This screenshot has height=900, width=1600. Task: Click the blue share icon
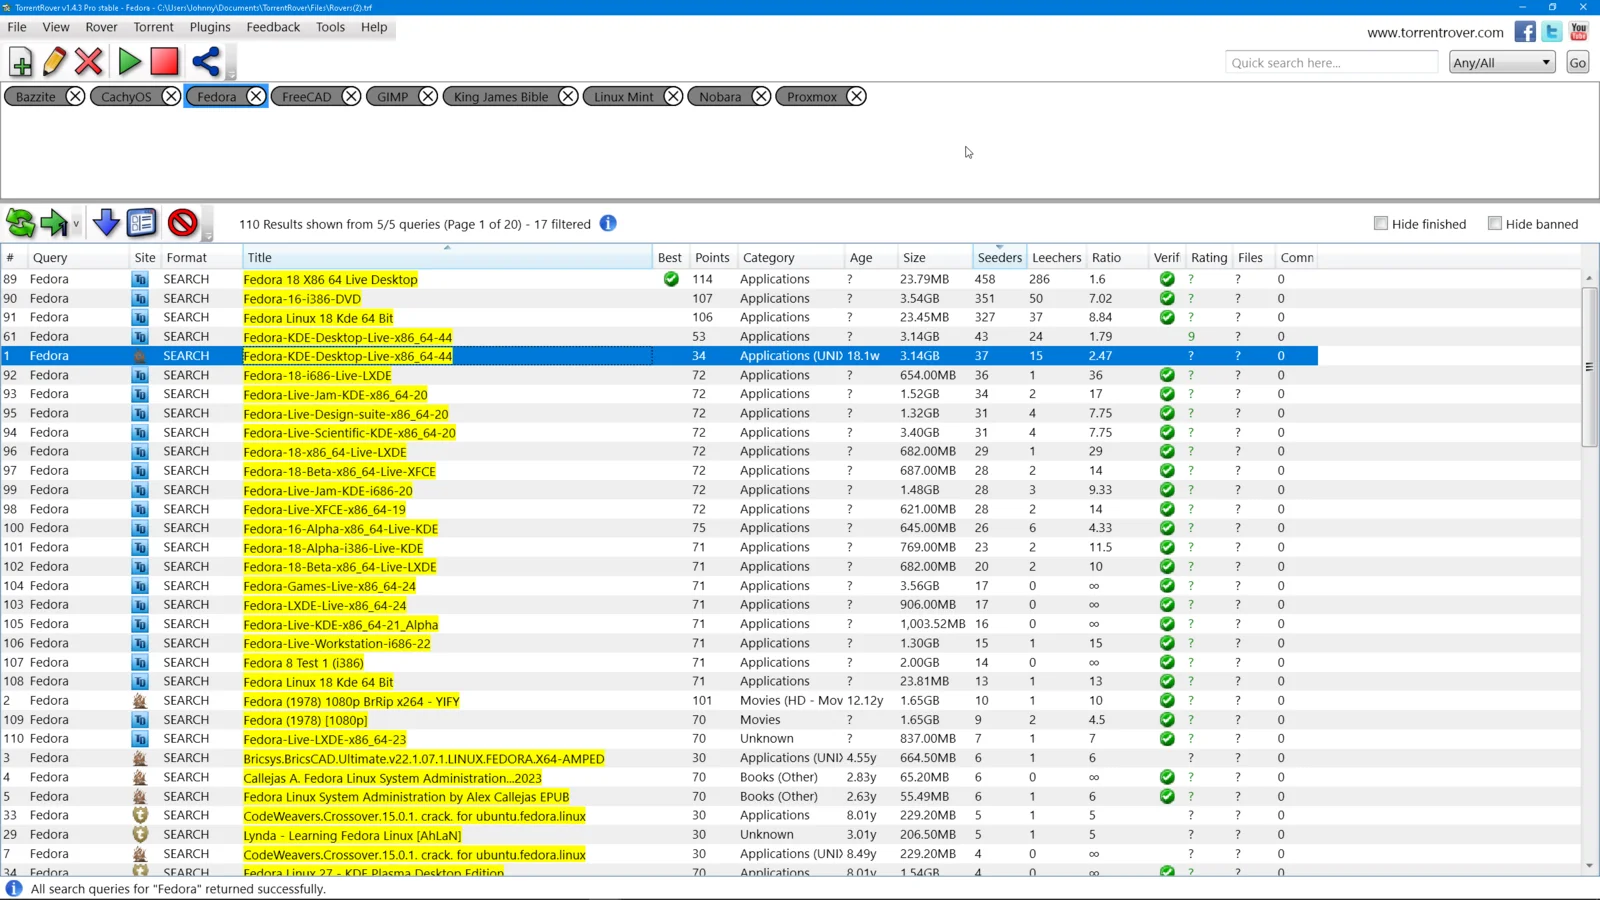tap(205, 62)
